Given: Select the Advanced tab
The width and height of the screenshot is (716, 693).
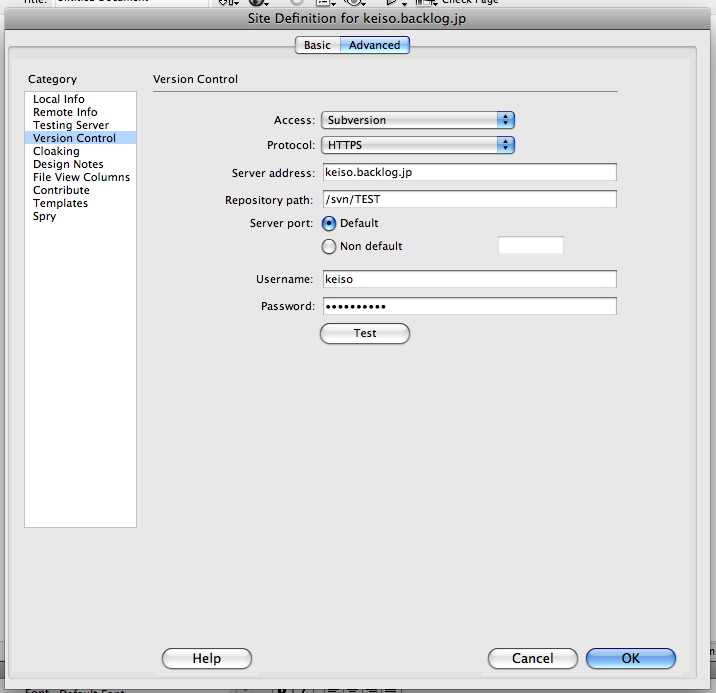Looking at the screenshot, I should [x=374, y=45].
